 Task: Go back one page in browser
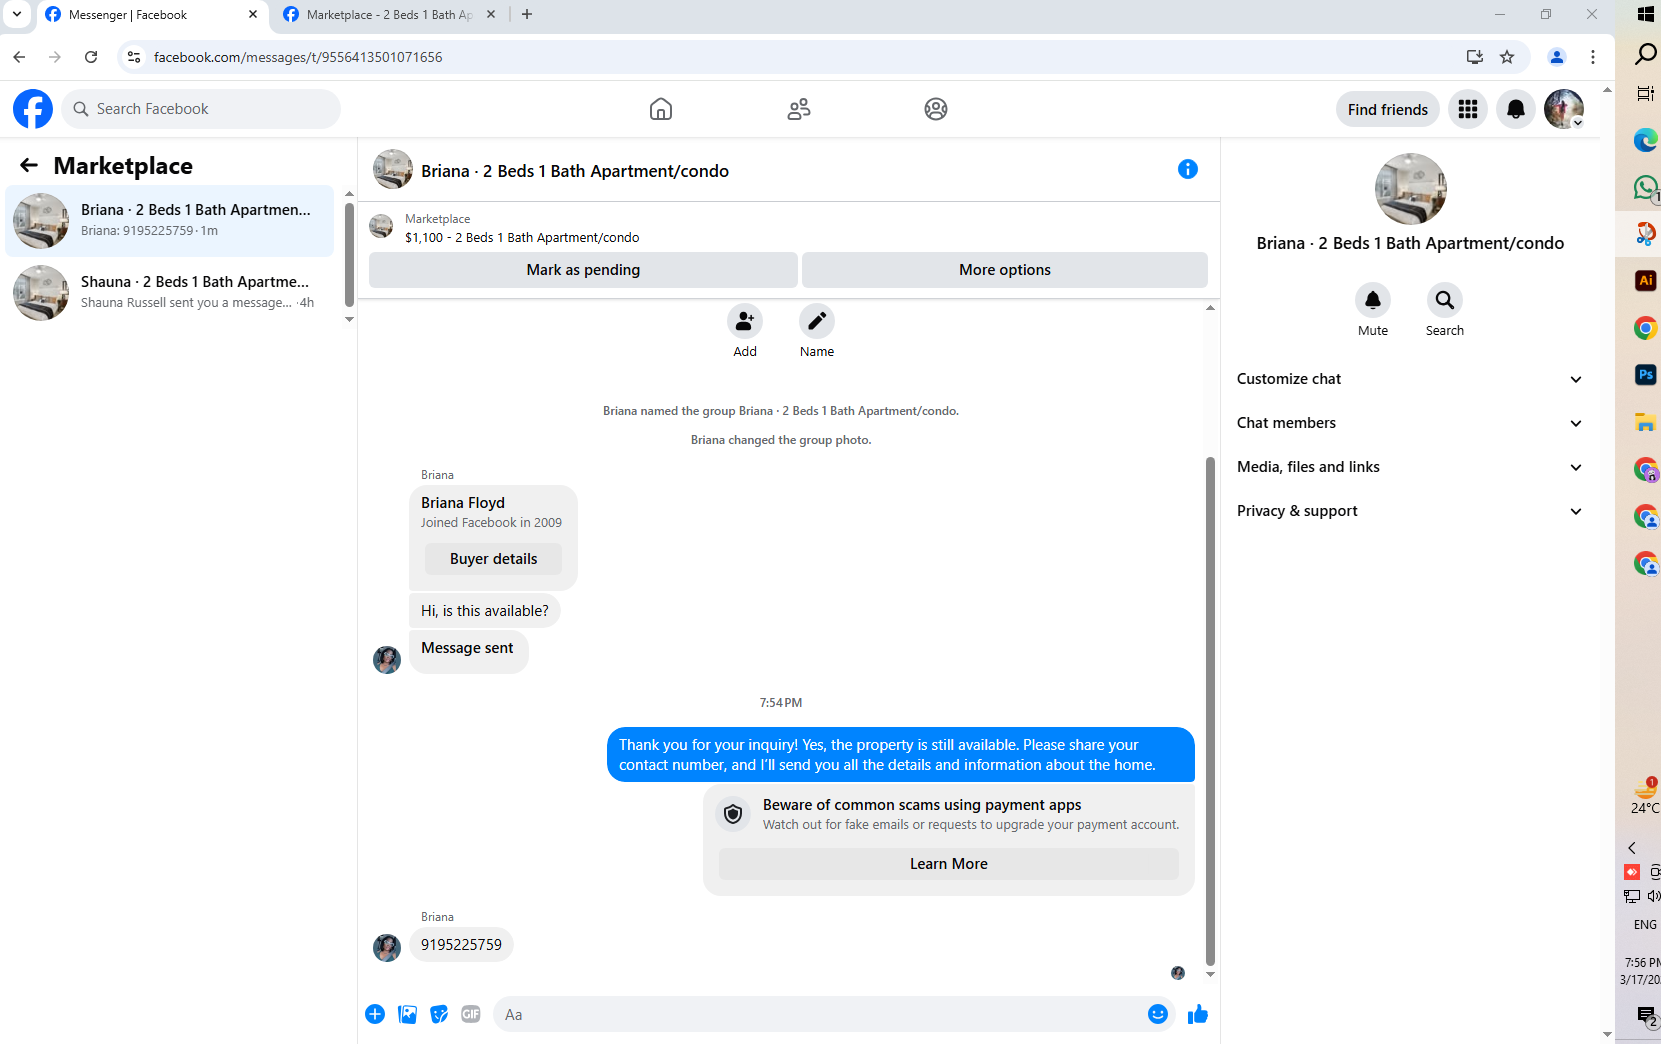pos(19,57)
